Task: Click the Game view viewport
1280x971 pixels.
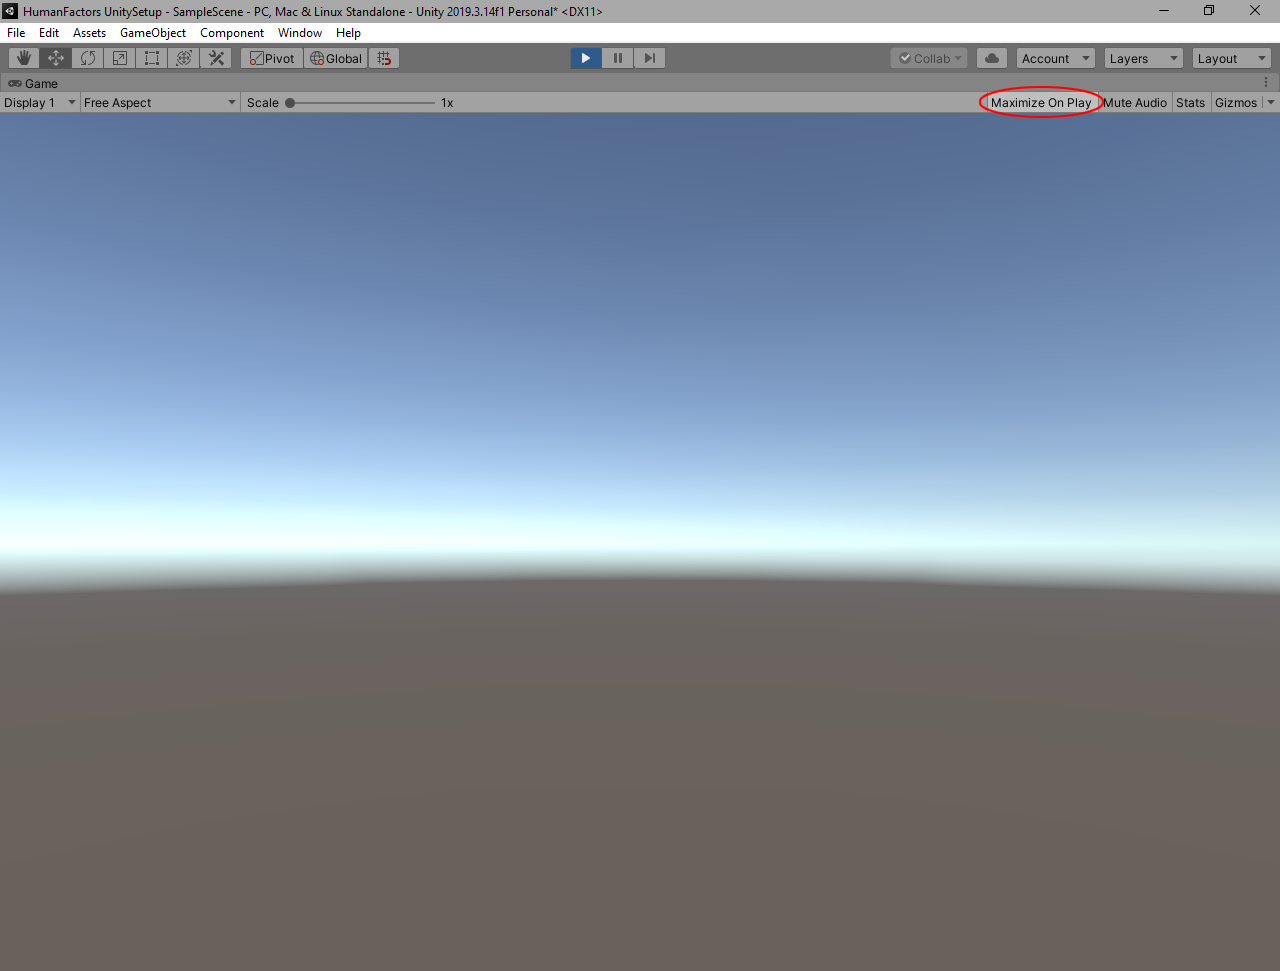Action: (x=640, y=541)
